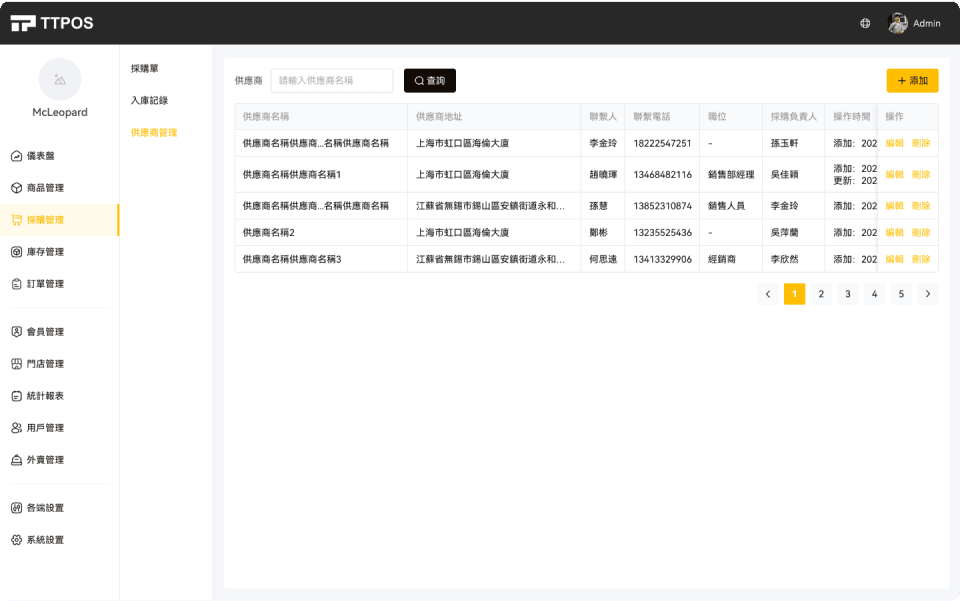
Task: Open the Admin user avatar
Action: click(898, 23)
